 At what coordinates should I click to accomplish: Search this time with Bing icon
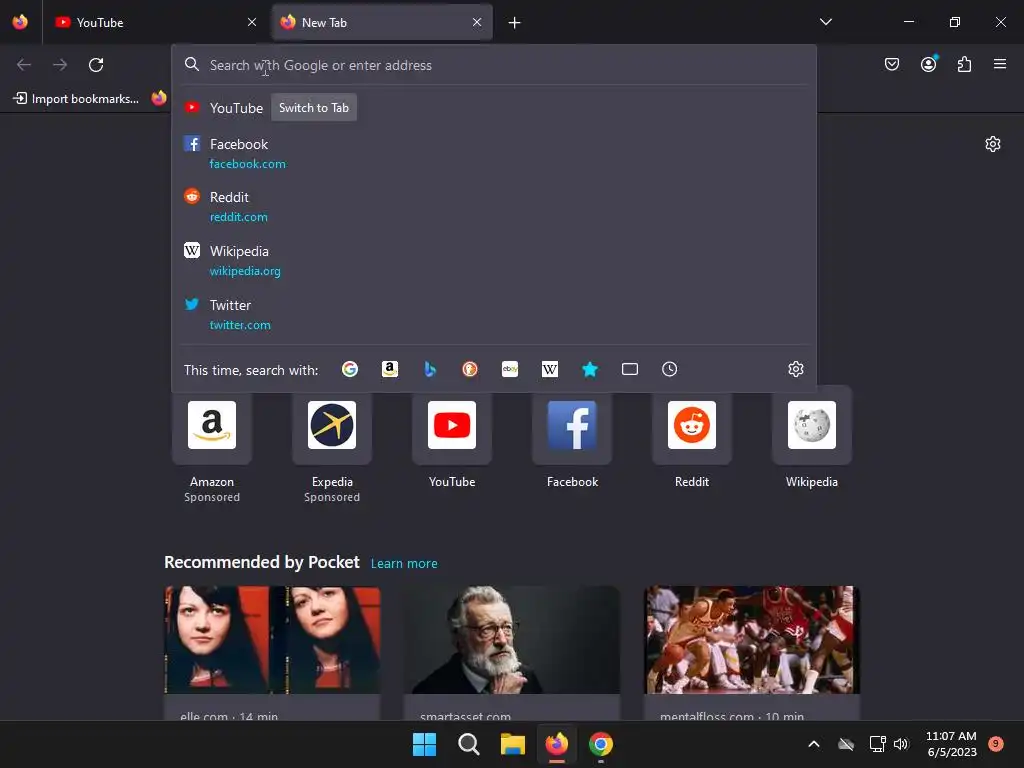click(x=430, y=369)
